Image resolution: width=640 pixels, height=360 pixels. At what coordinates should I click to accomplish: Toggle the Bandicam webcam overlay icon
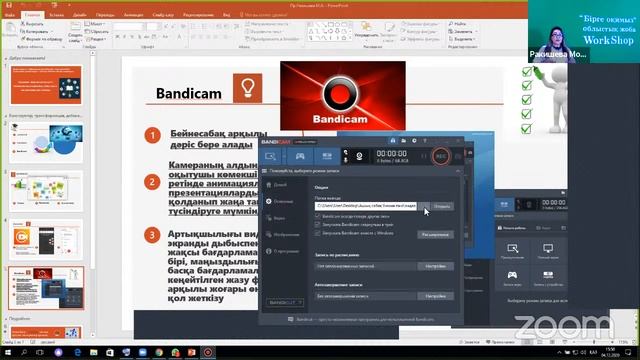(x=359, y=156)
